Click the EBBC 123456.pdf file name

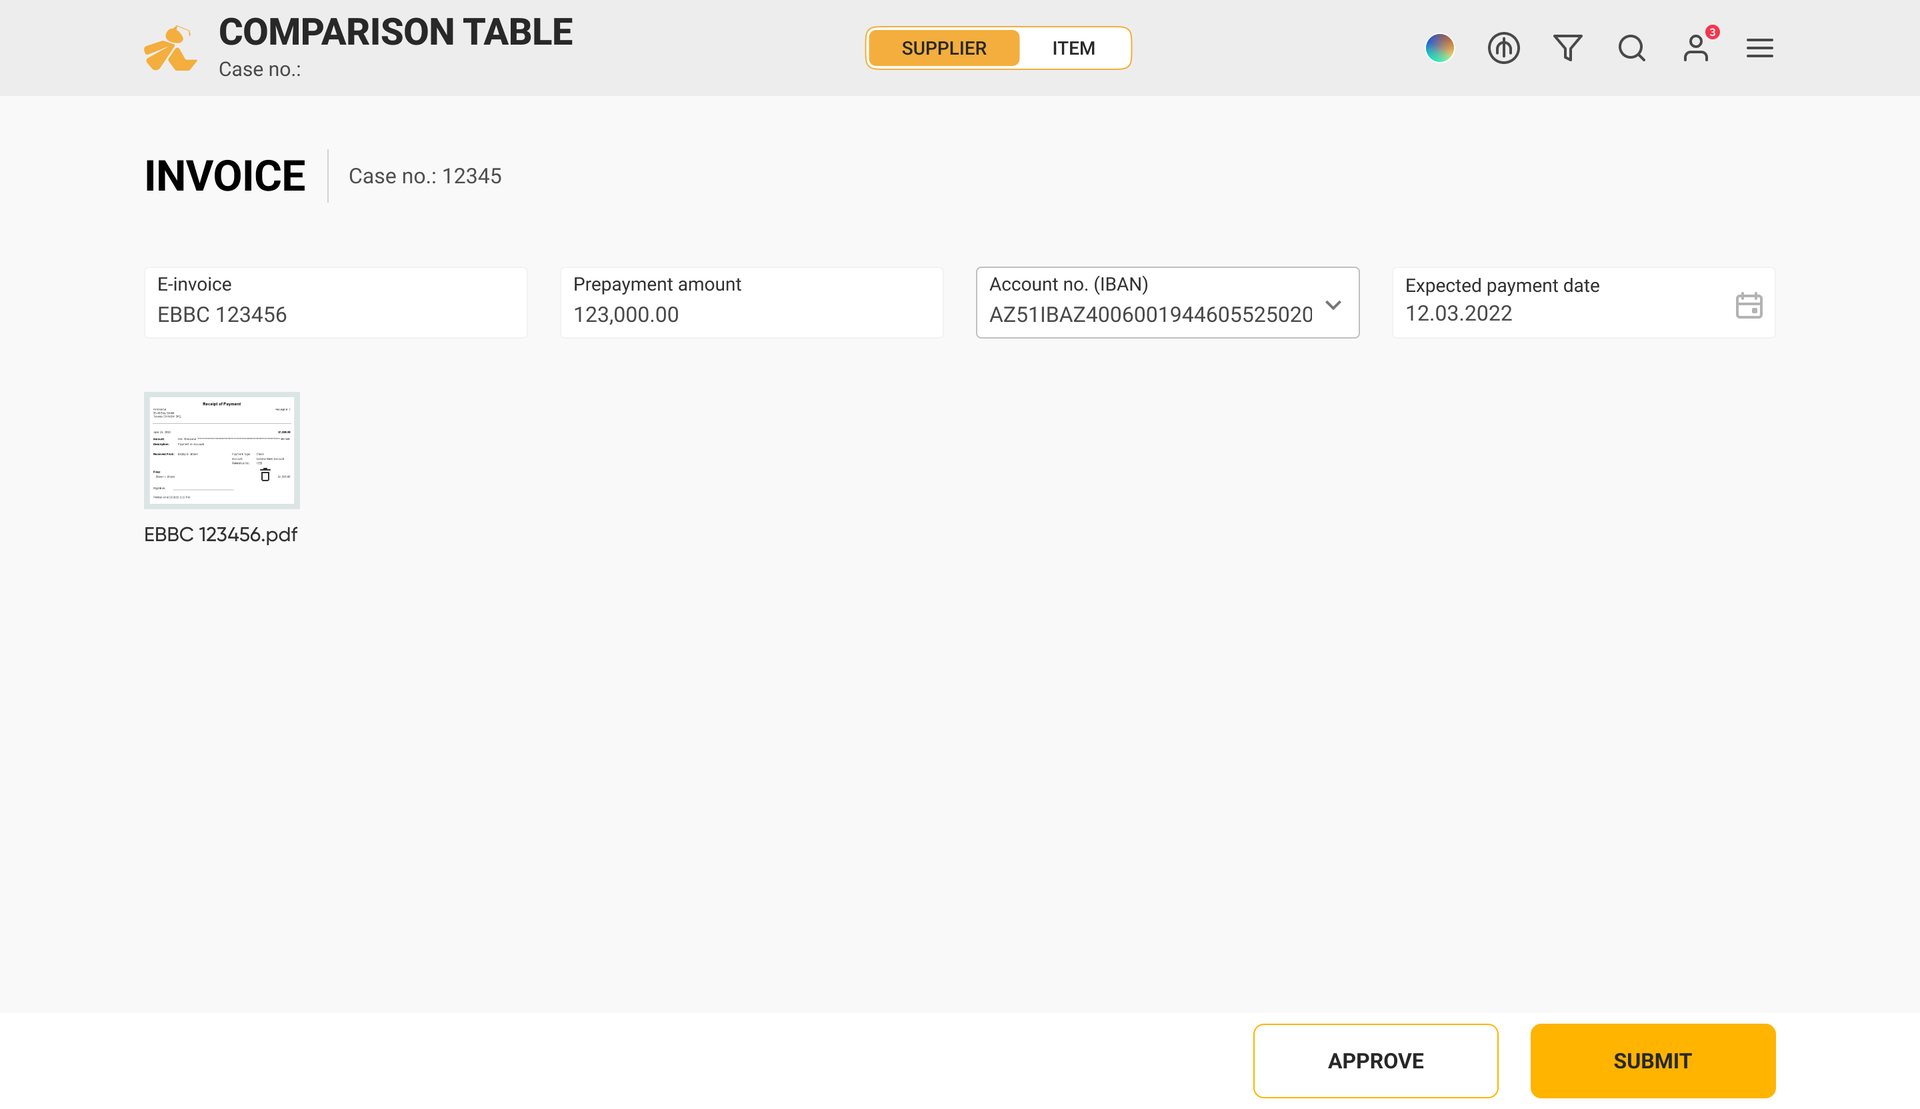click(x=220, y=535)
